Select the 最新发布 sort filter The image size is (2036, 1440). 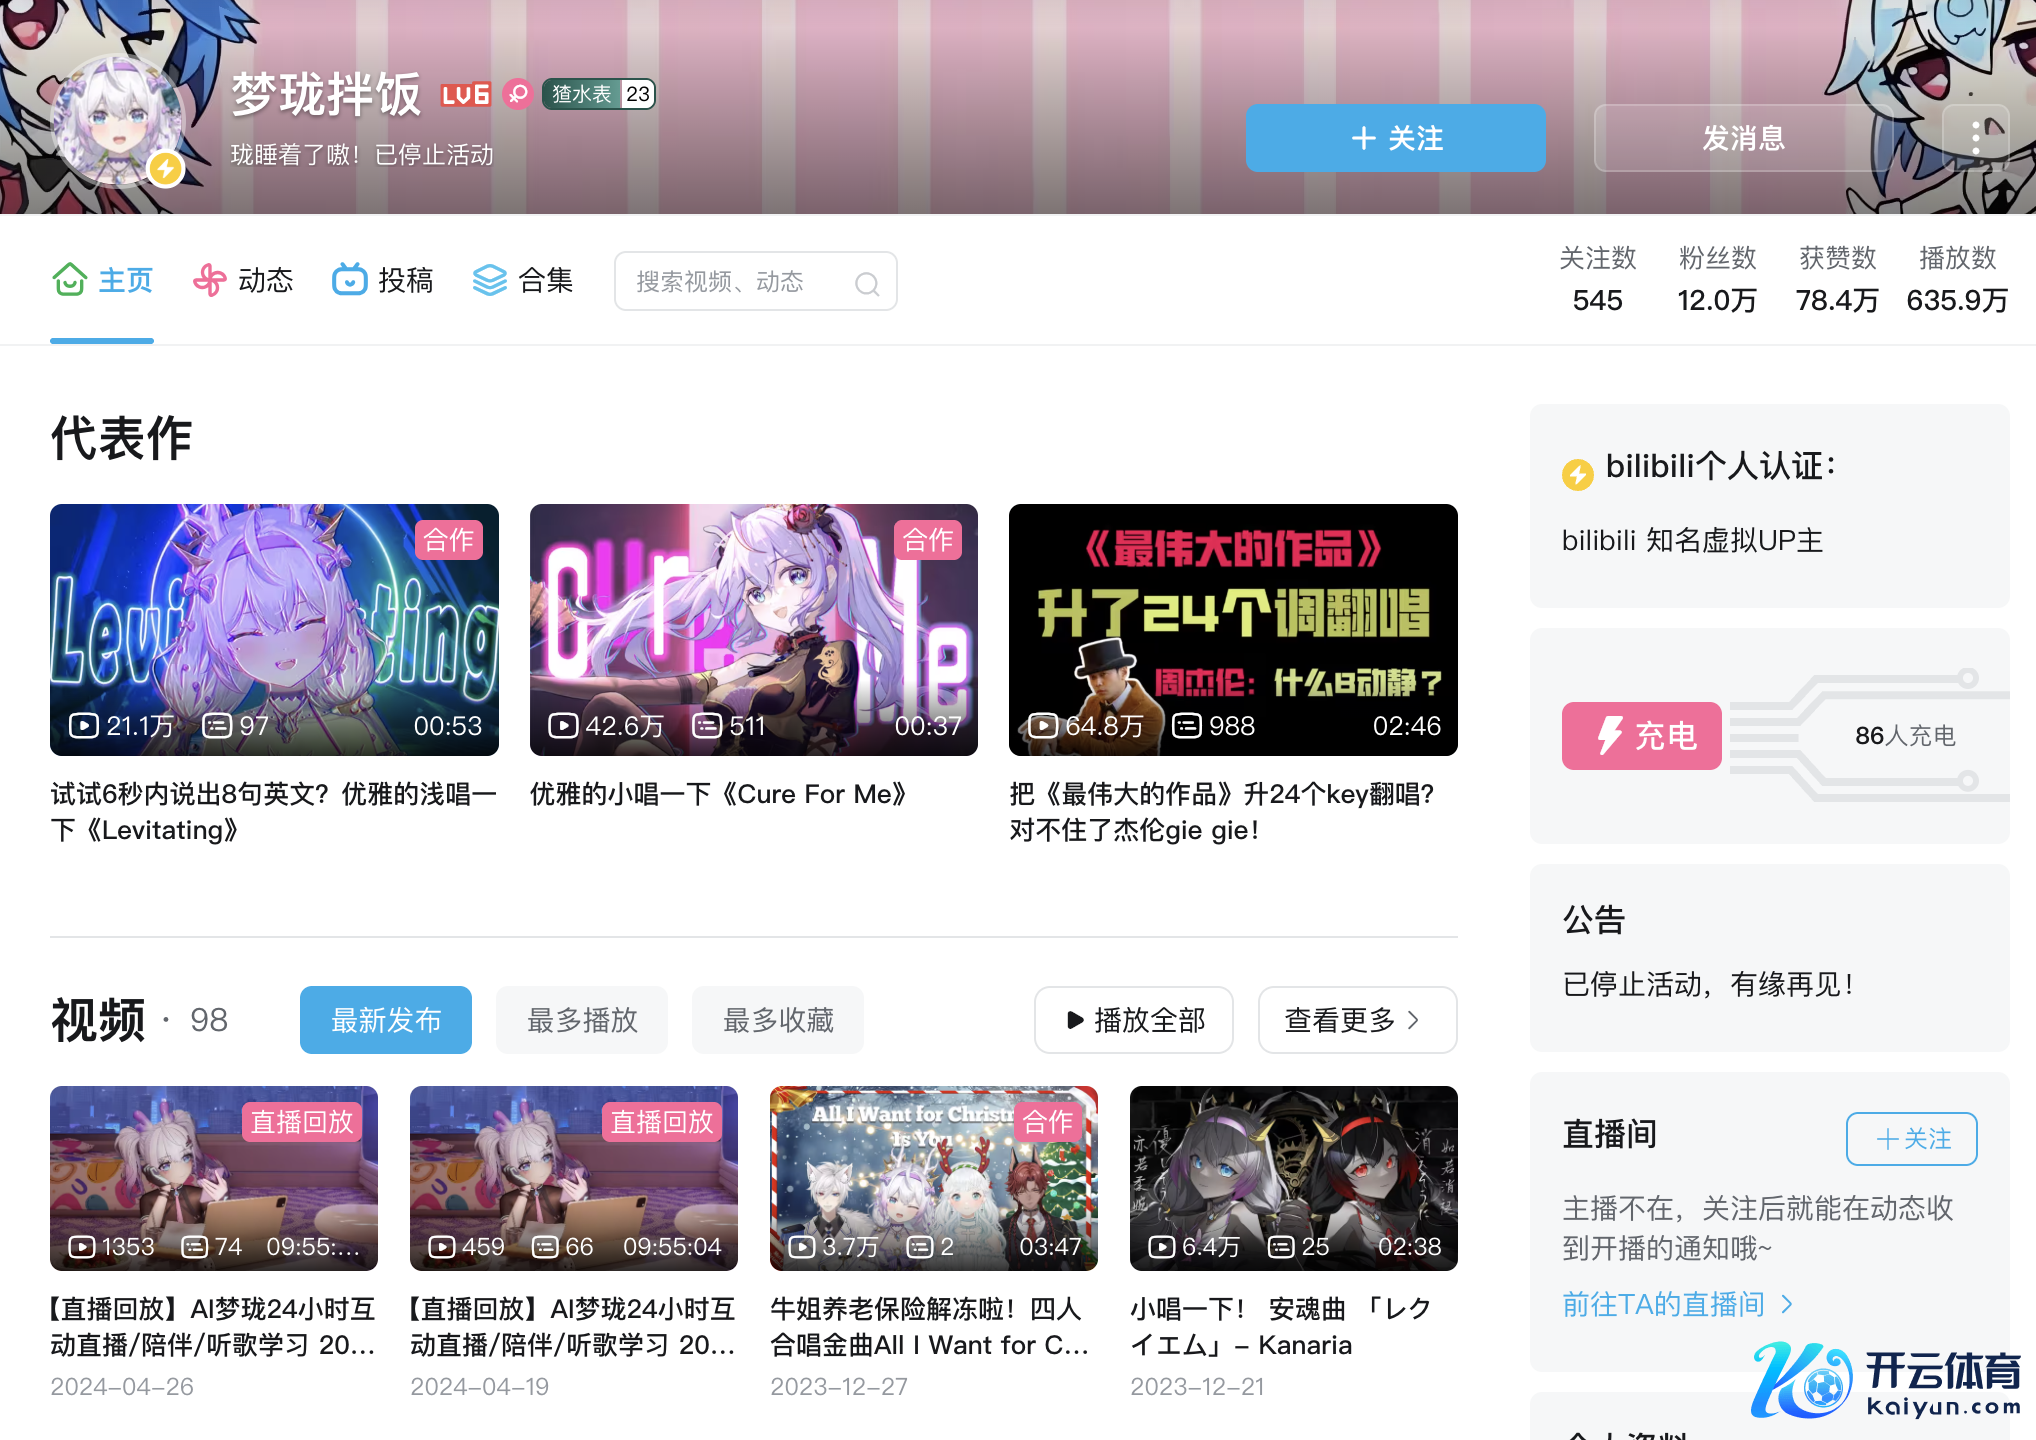point(386,1020)
